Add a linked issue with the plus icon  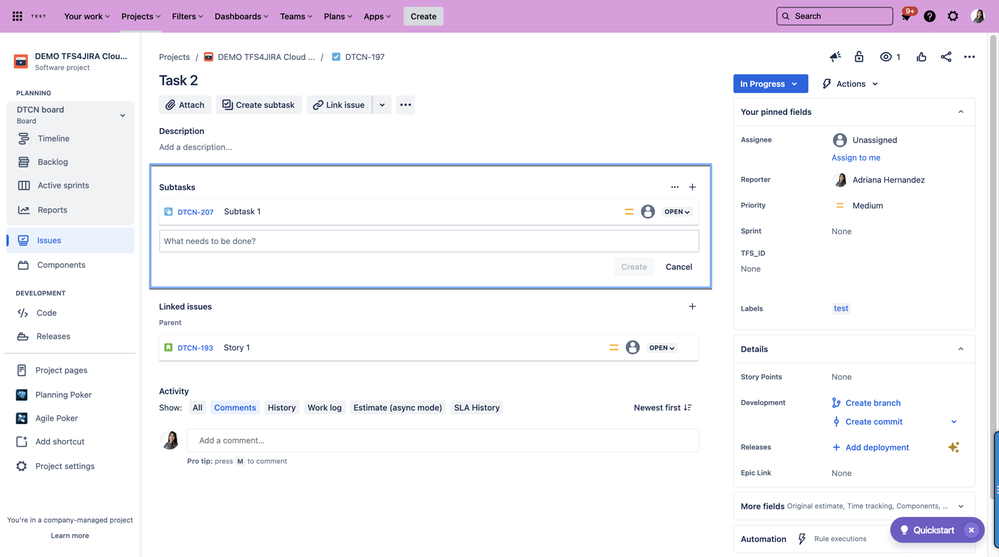pyautogui.click(x=693, y=307)
